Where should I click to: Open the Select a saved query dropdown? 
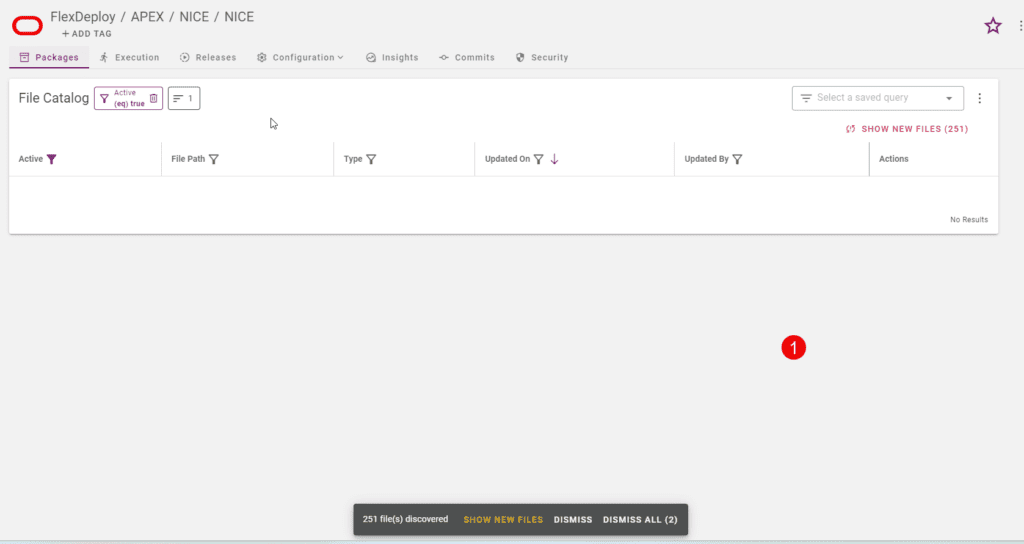(x=877, y=99)
